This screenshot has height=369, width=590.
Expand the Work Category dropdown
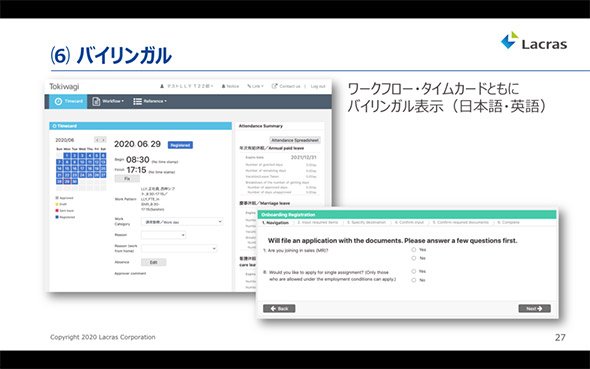(x=182, y=222)
